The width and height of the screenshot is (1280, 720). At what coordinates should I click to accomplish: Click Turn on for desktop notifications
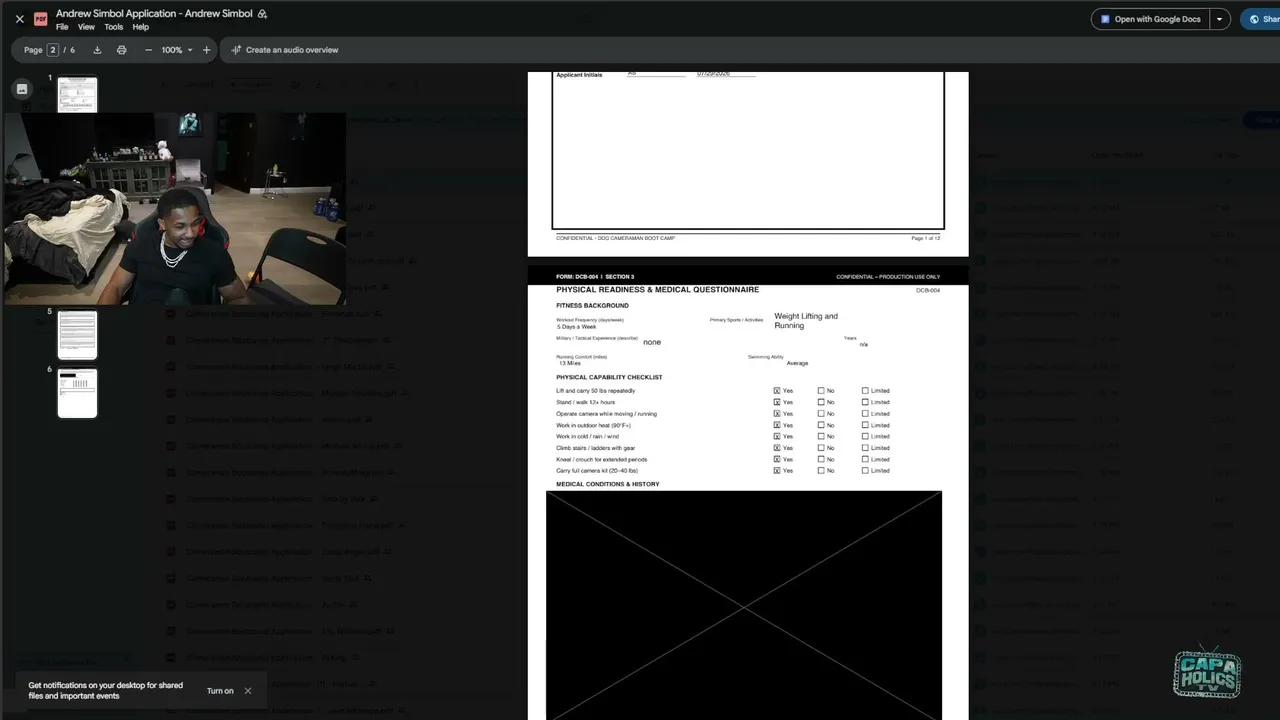pyautogui.click(x=220, y=691)
